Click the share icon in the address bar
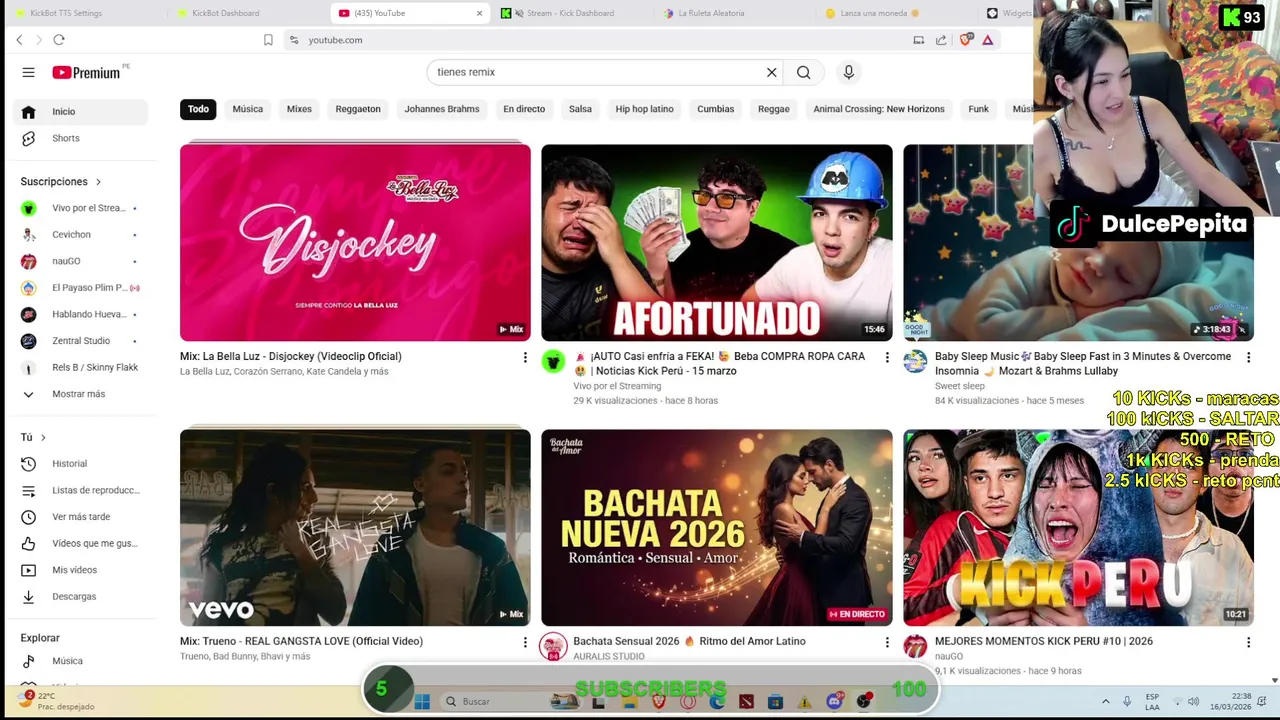1280x720 pixels. click(941, 40)
